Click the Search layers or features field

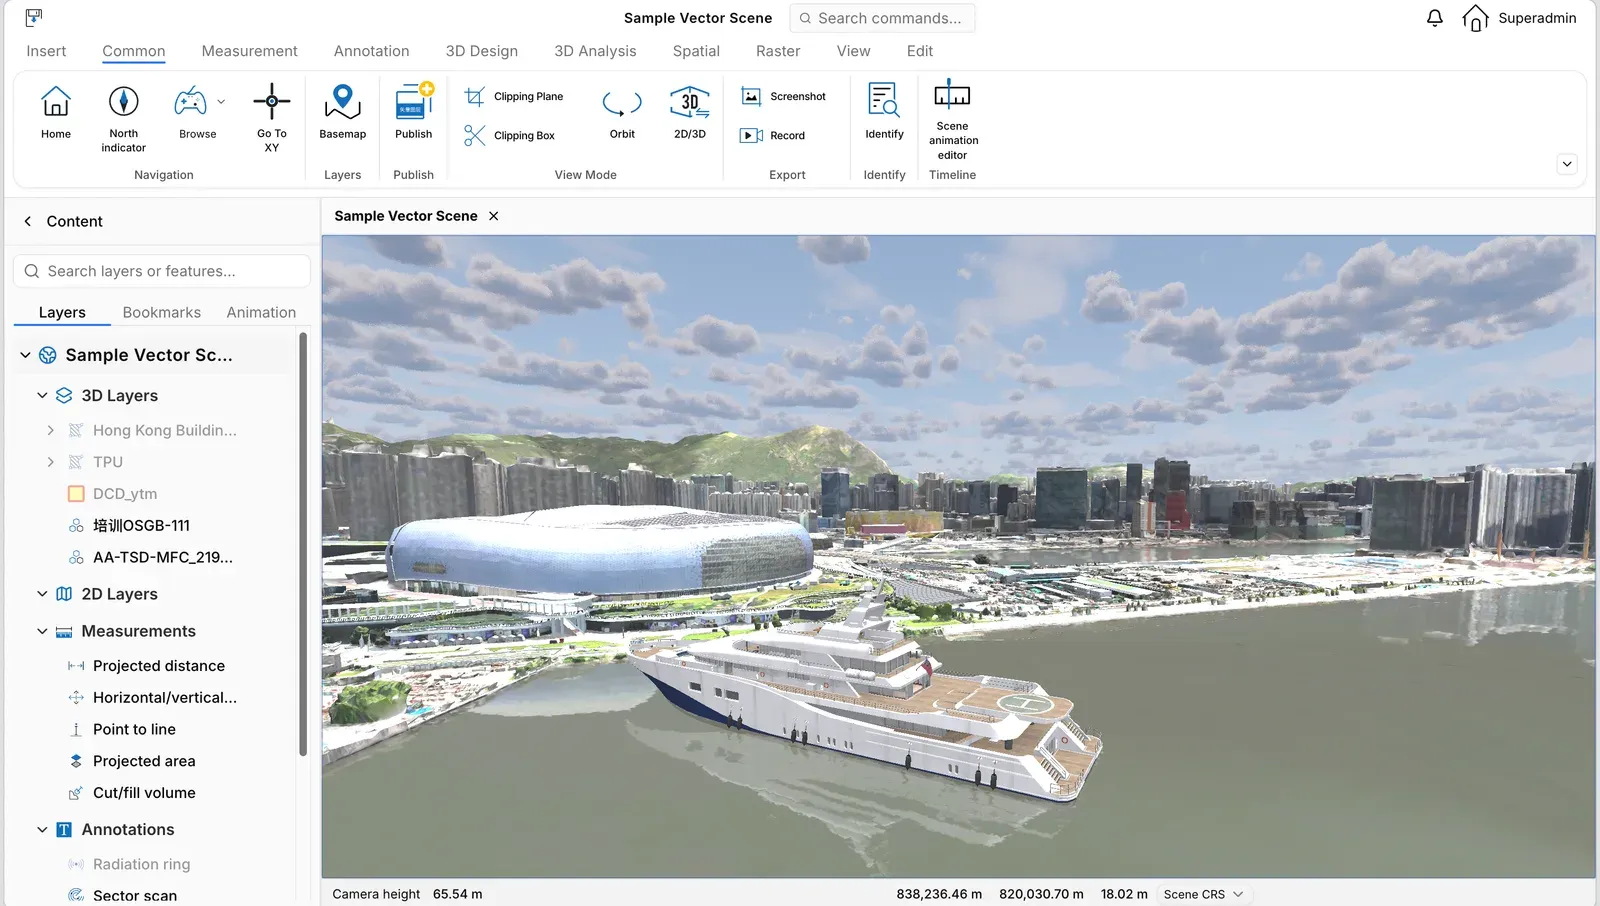[162, 271]
